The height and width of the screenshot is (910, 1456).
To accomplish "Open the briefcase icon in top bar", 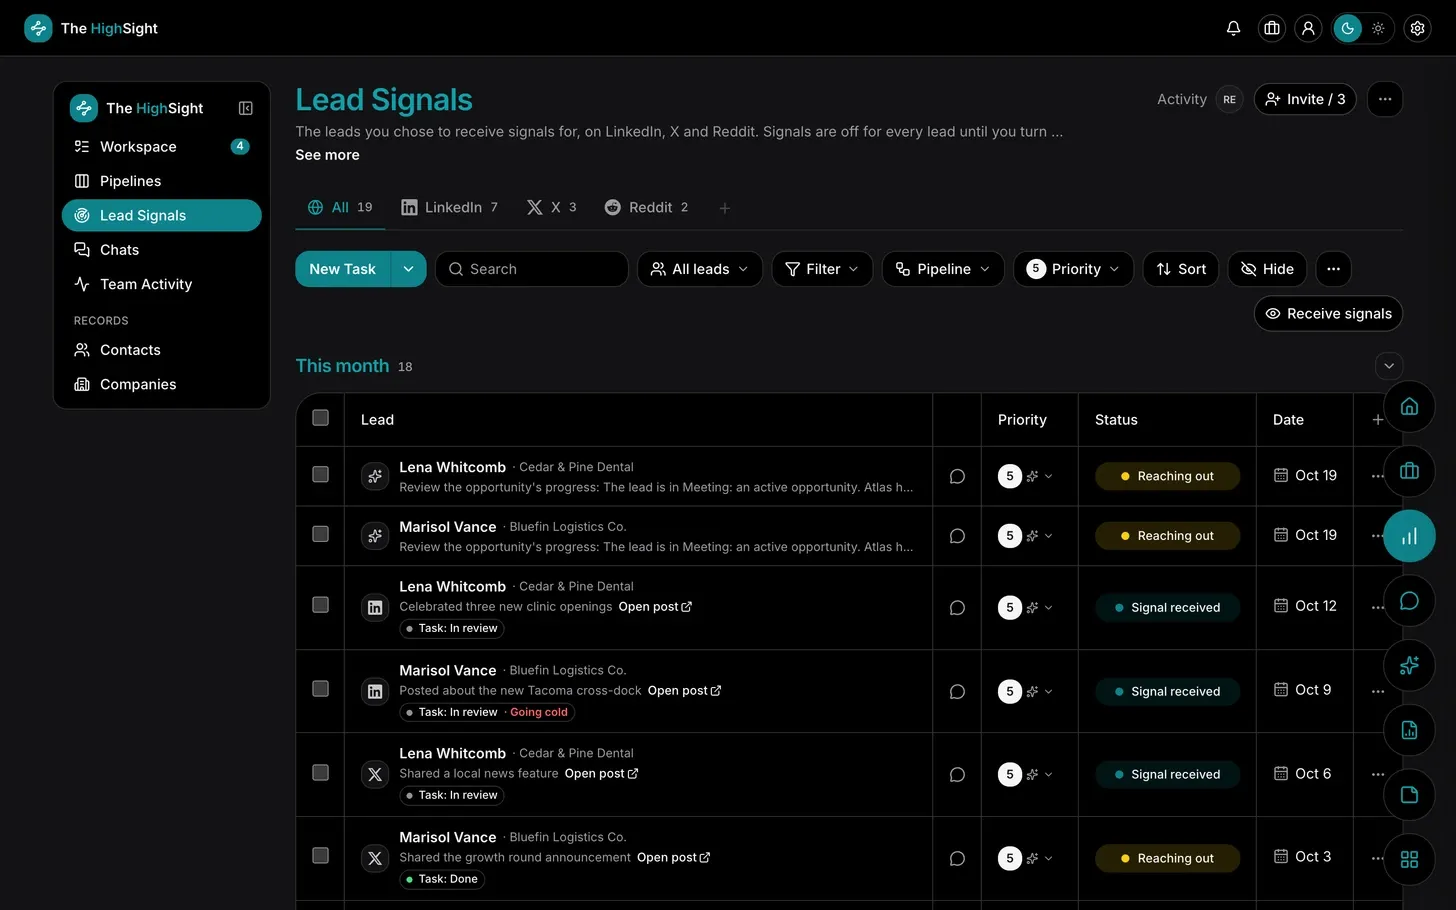I will [x=1272, y=28].
